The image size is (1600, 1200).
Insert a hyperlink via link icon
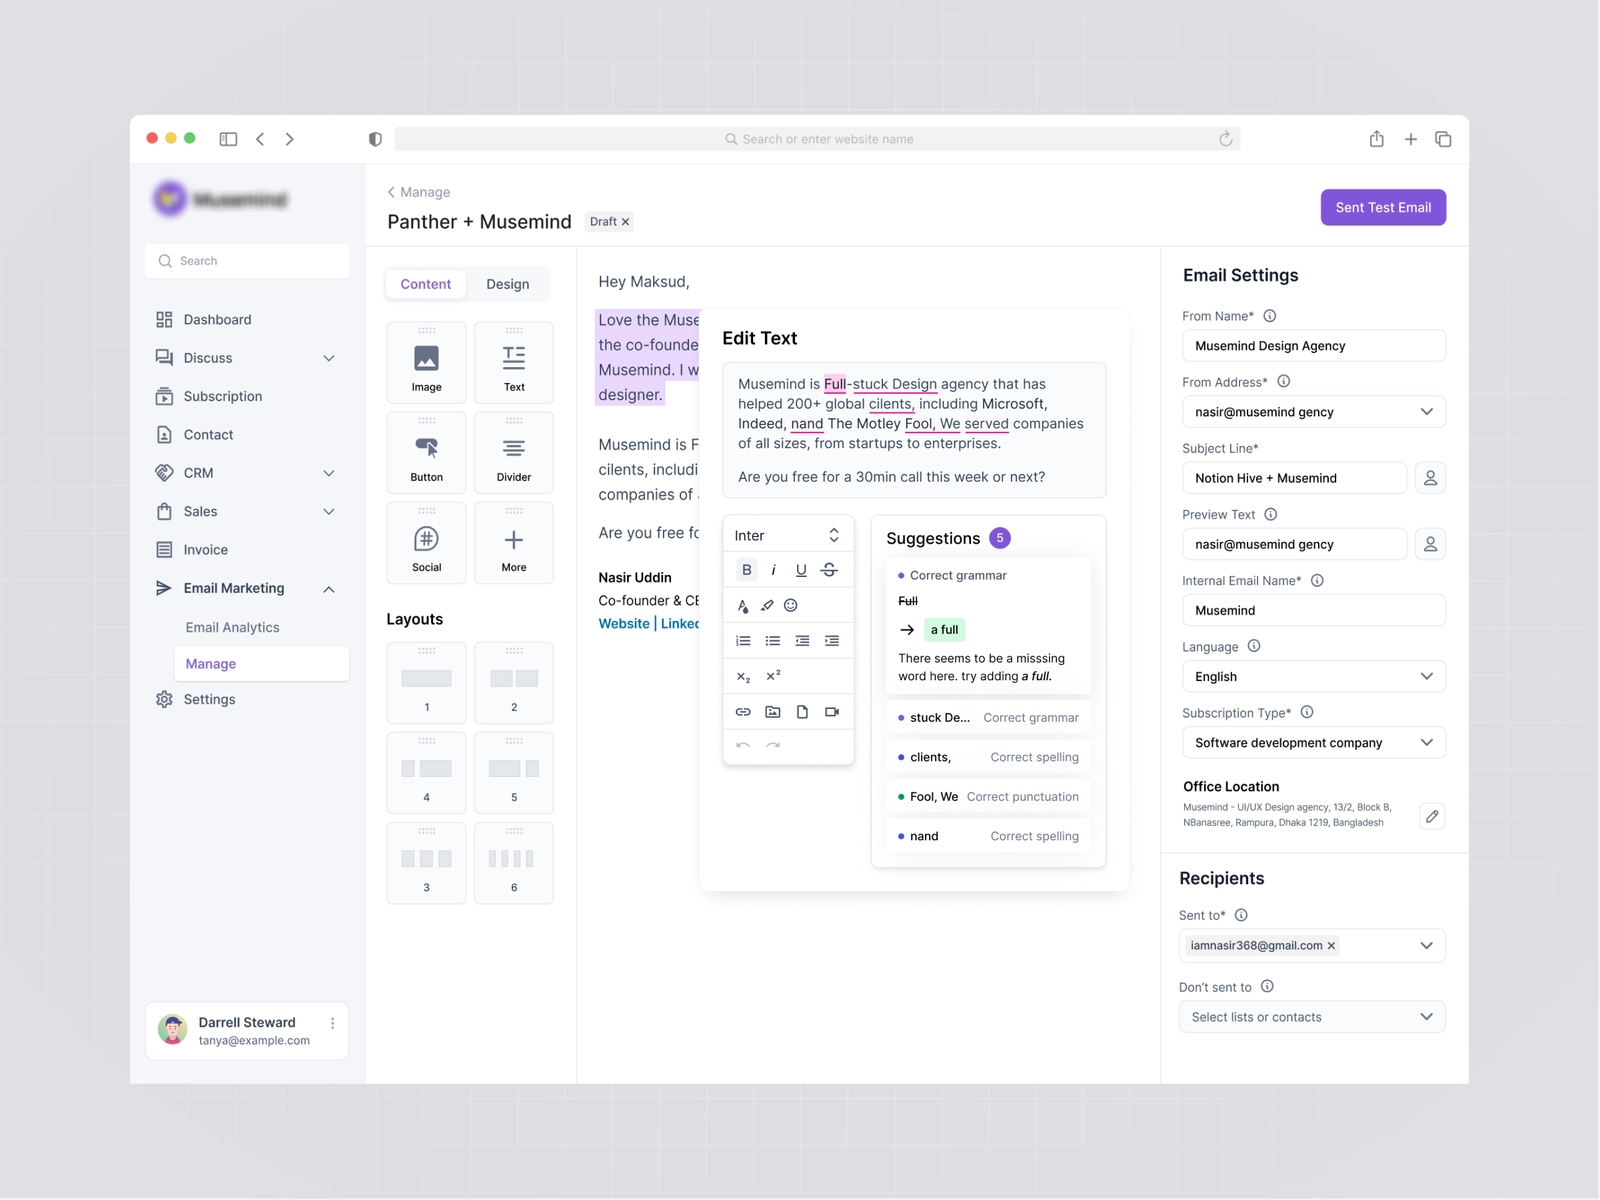click(x=743, y=712)
